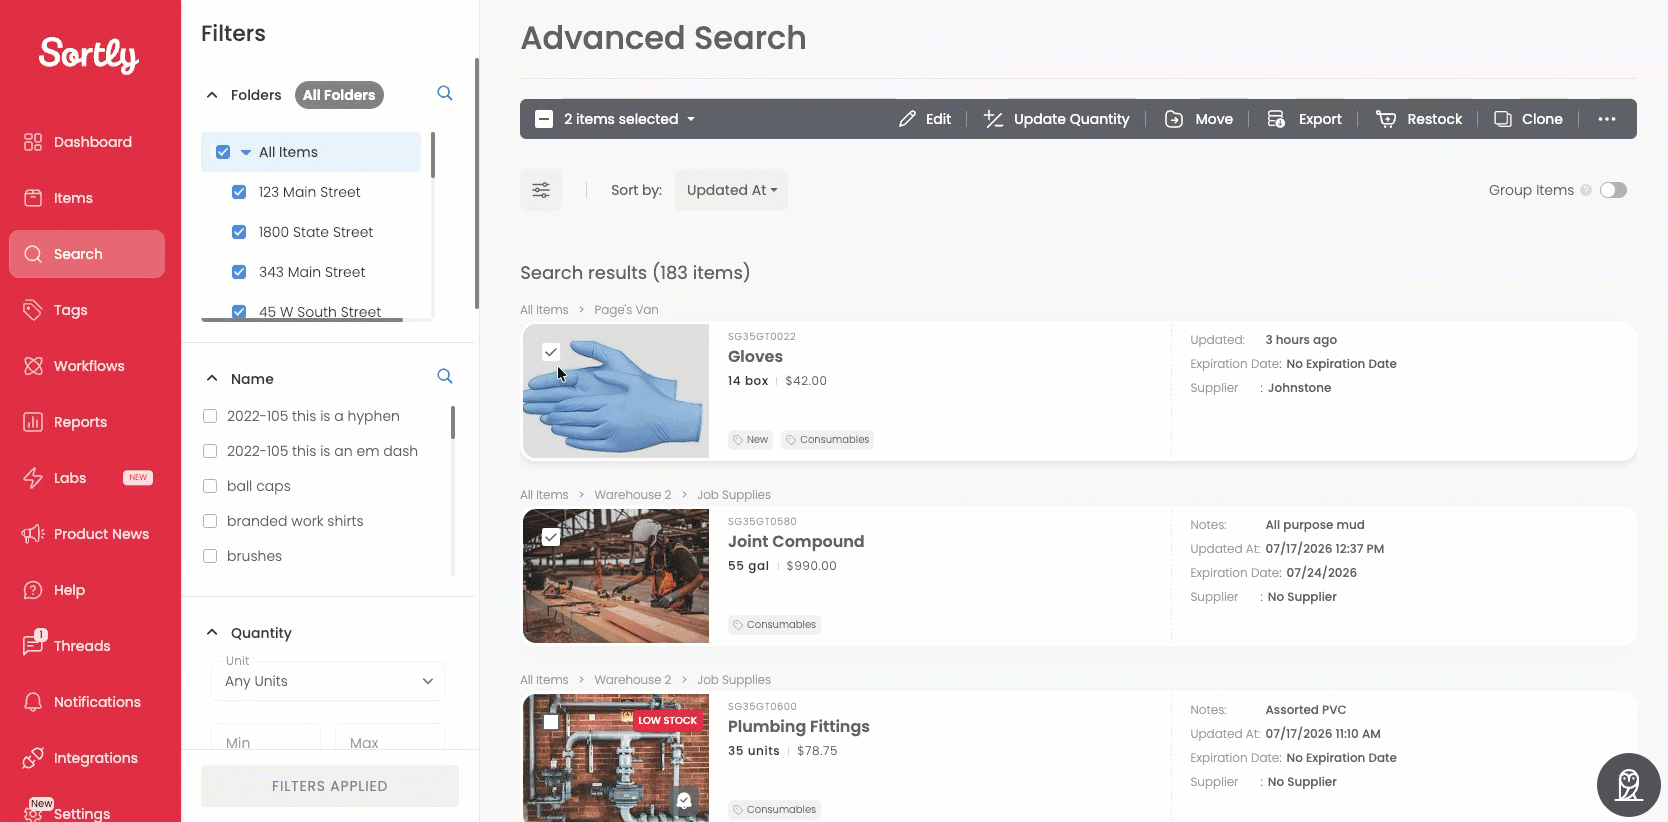Collapse the All Items folder tree

point(246,152)
